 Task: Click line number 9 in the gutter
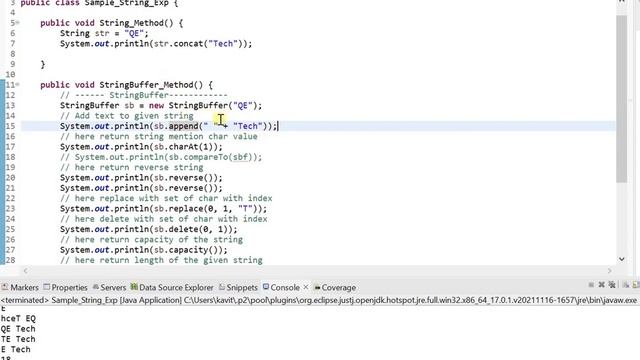coord(13,64)
